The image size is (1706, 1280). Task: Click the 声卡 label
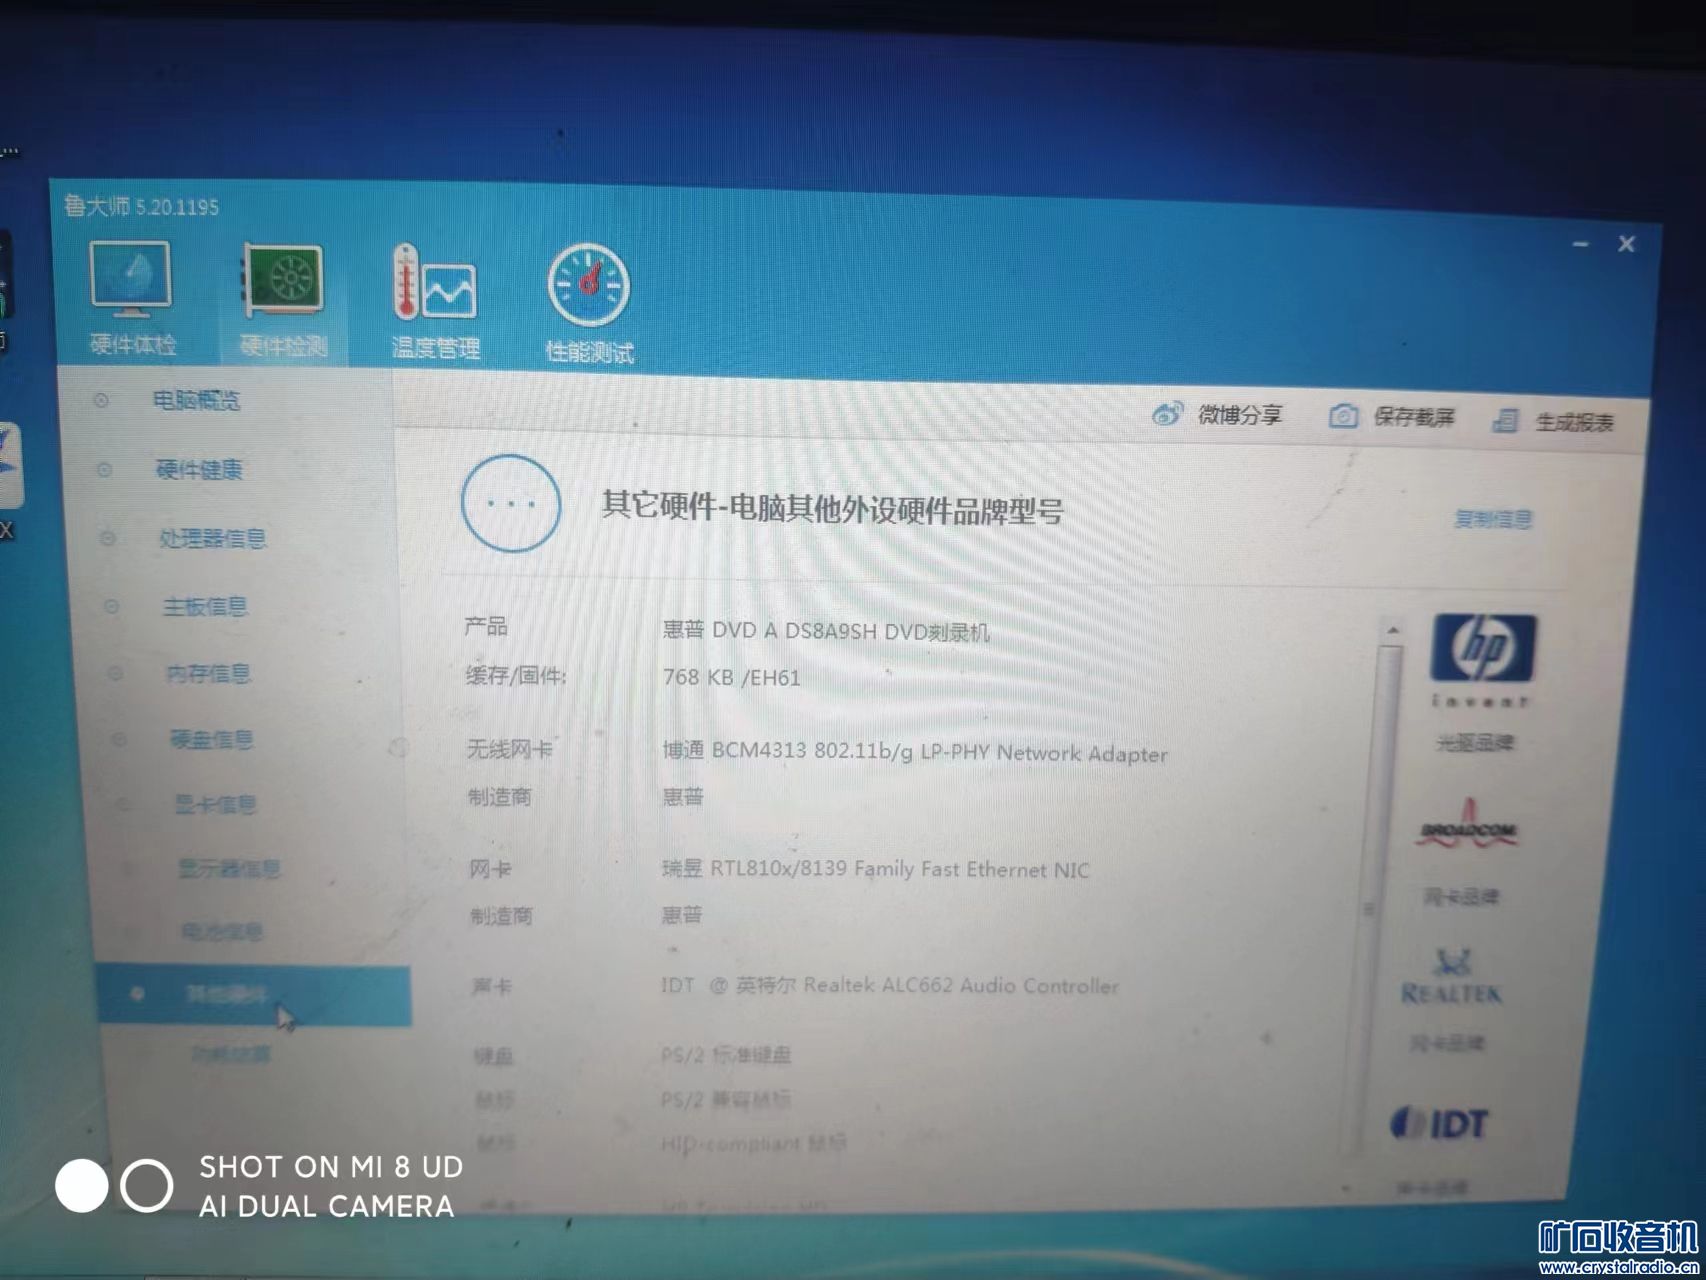[491, 987]
